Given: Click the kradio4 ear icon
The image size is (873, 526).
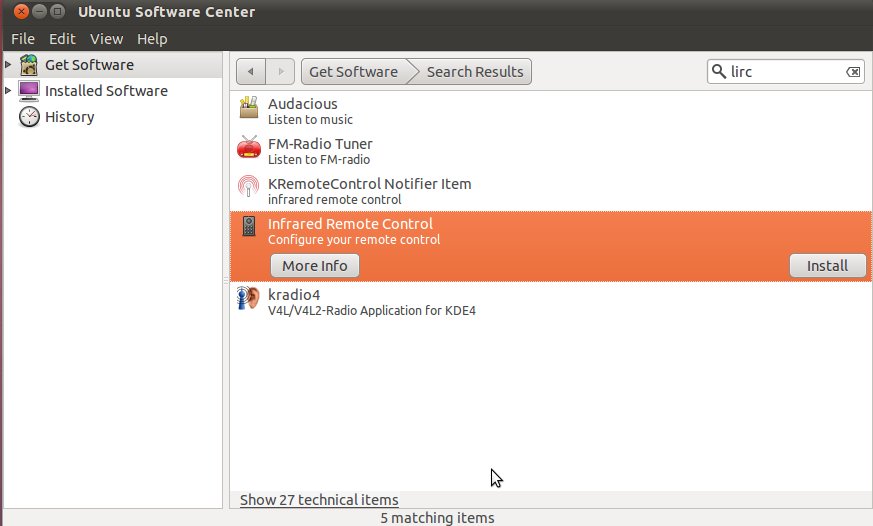Looking at the screenshot, I should (x=248, y=298).
